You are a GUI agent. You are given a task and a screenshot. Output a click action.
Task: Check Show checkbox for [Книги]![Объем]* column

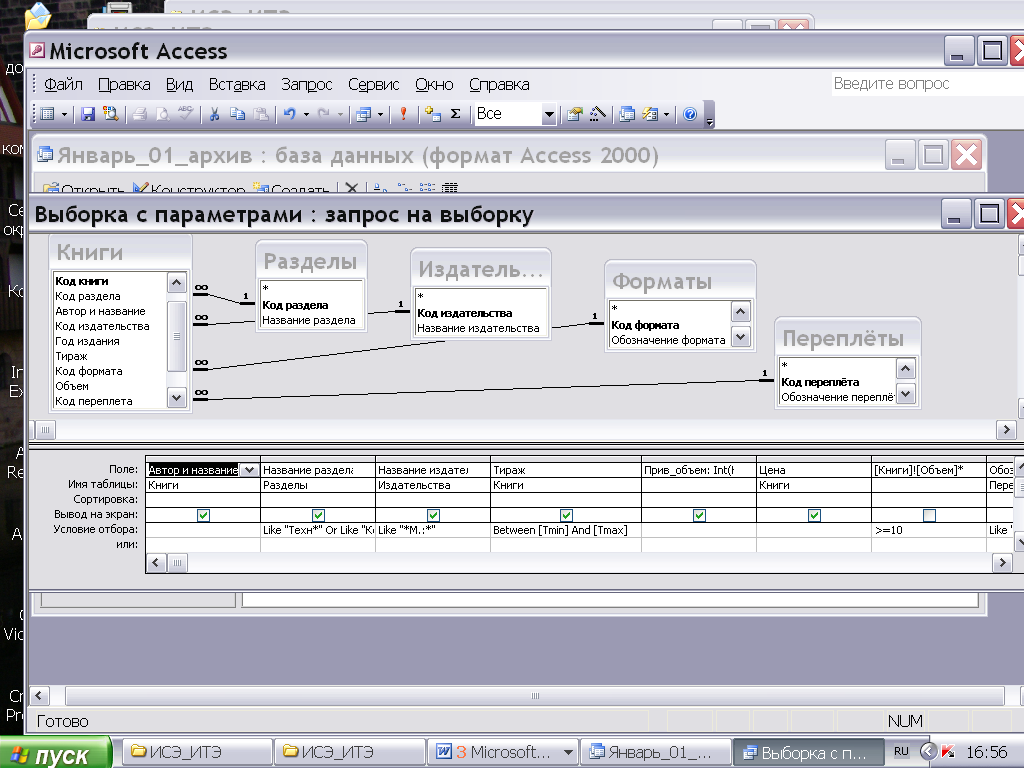pos(929,515)
